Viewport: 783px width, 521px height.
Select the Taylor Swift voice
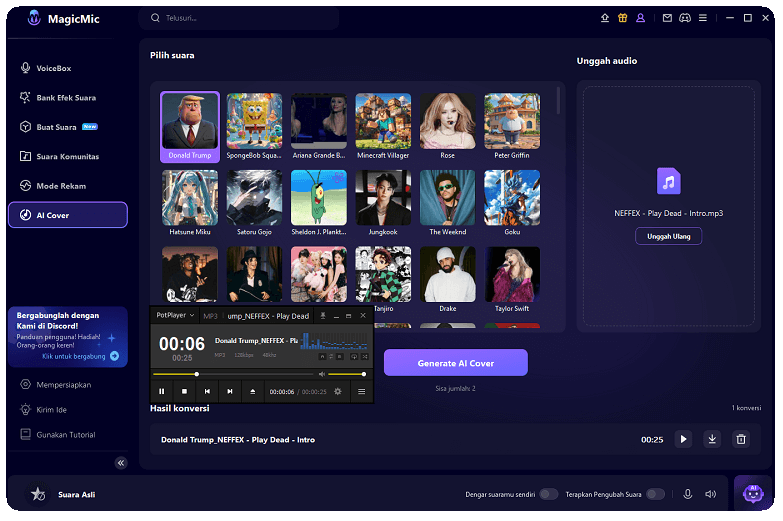click(512, 280)
